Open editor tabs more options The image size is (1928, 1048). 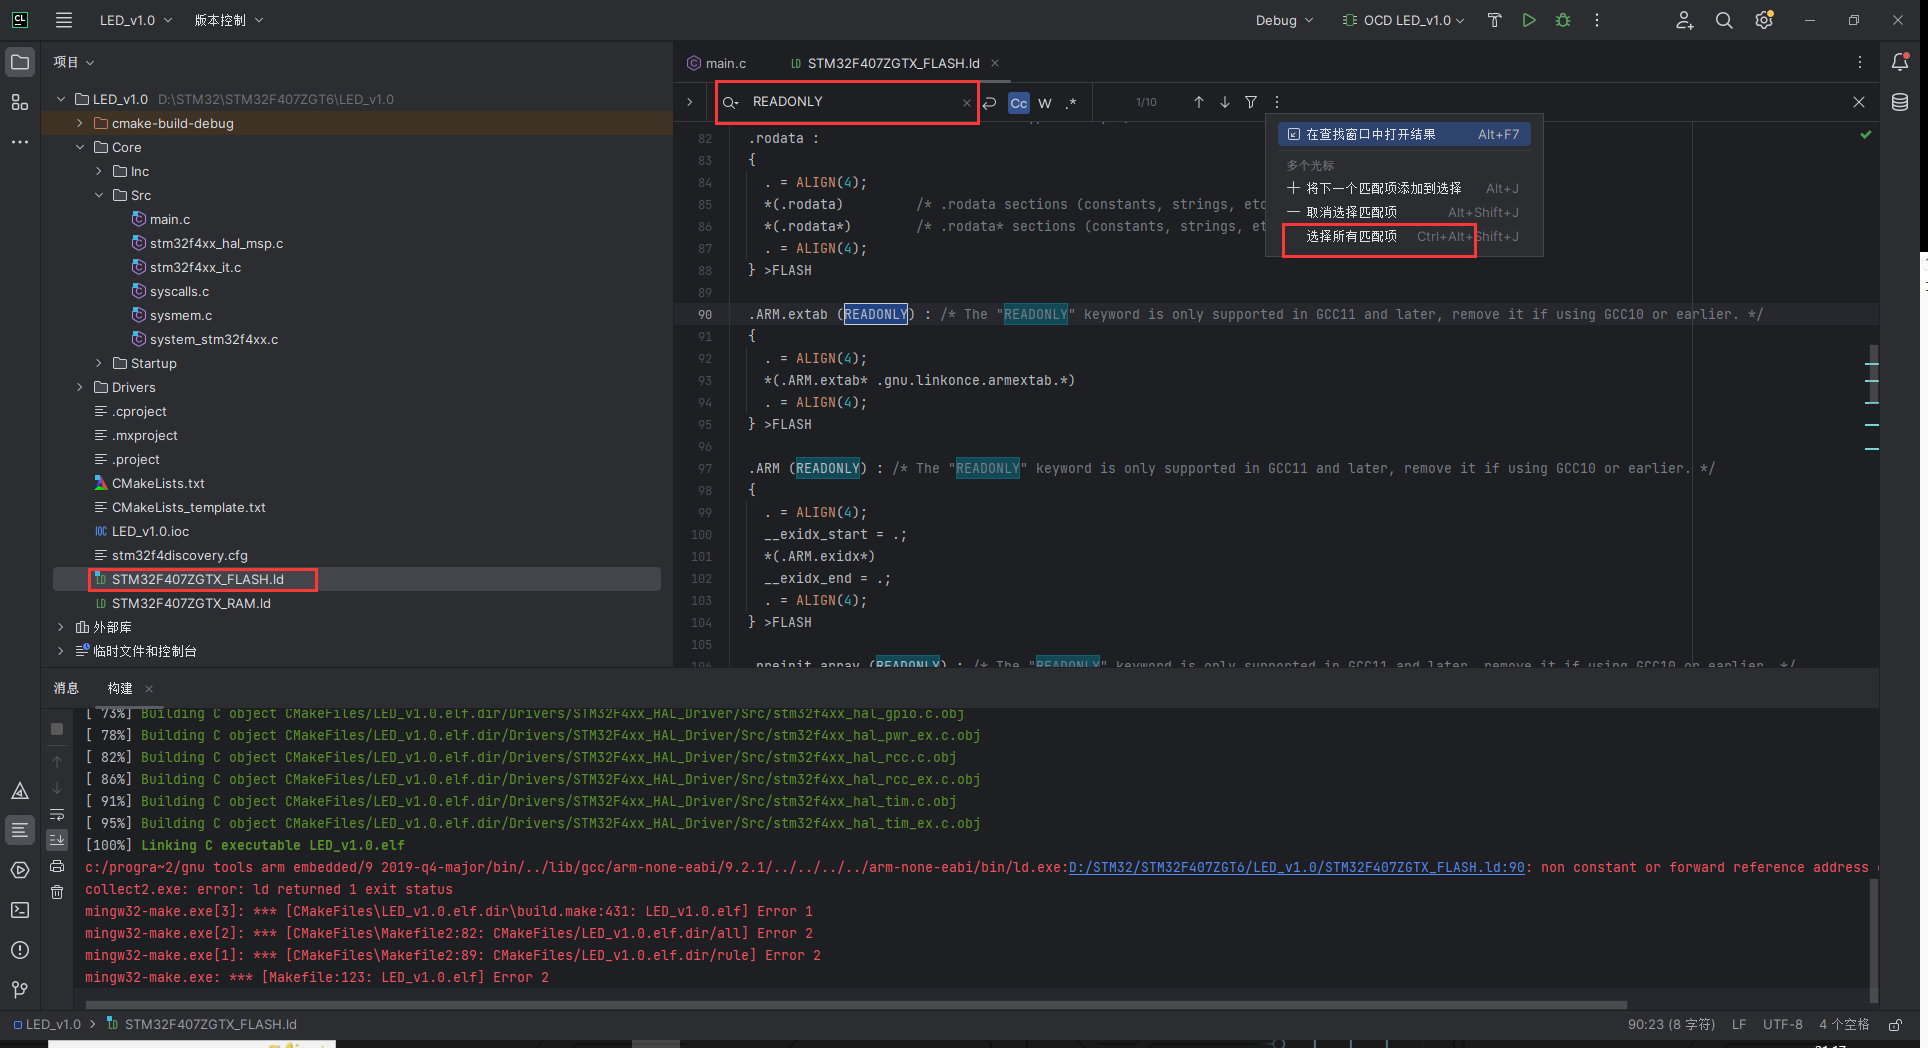[x=1860, y=62]
